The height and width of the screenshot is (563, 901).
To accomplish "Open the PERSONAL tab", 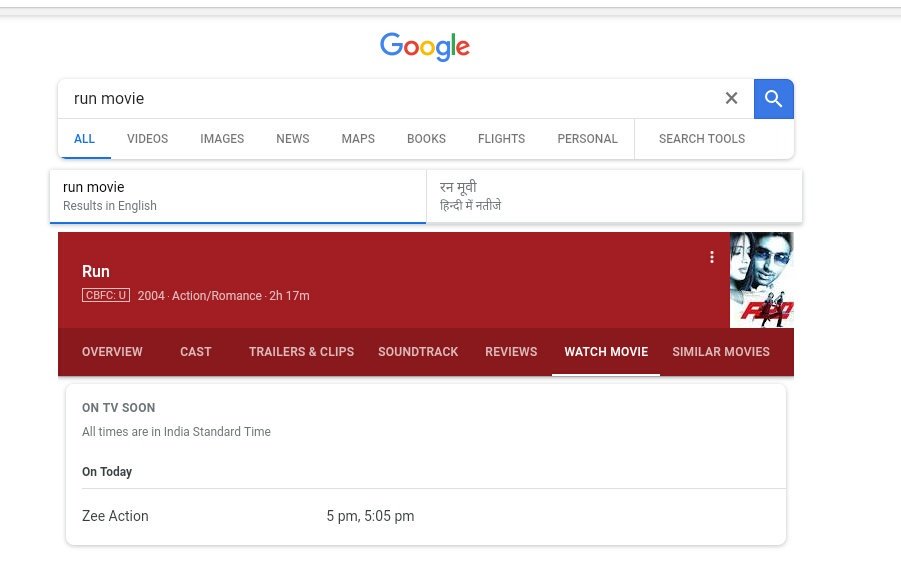I will pyautogui.click(x=587, y=139).
